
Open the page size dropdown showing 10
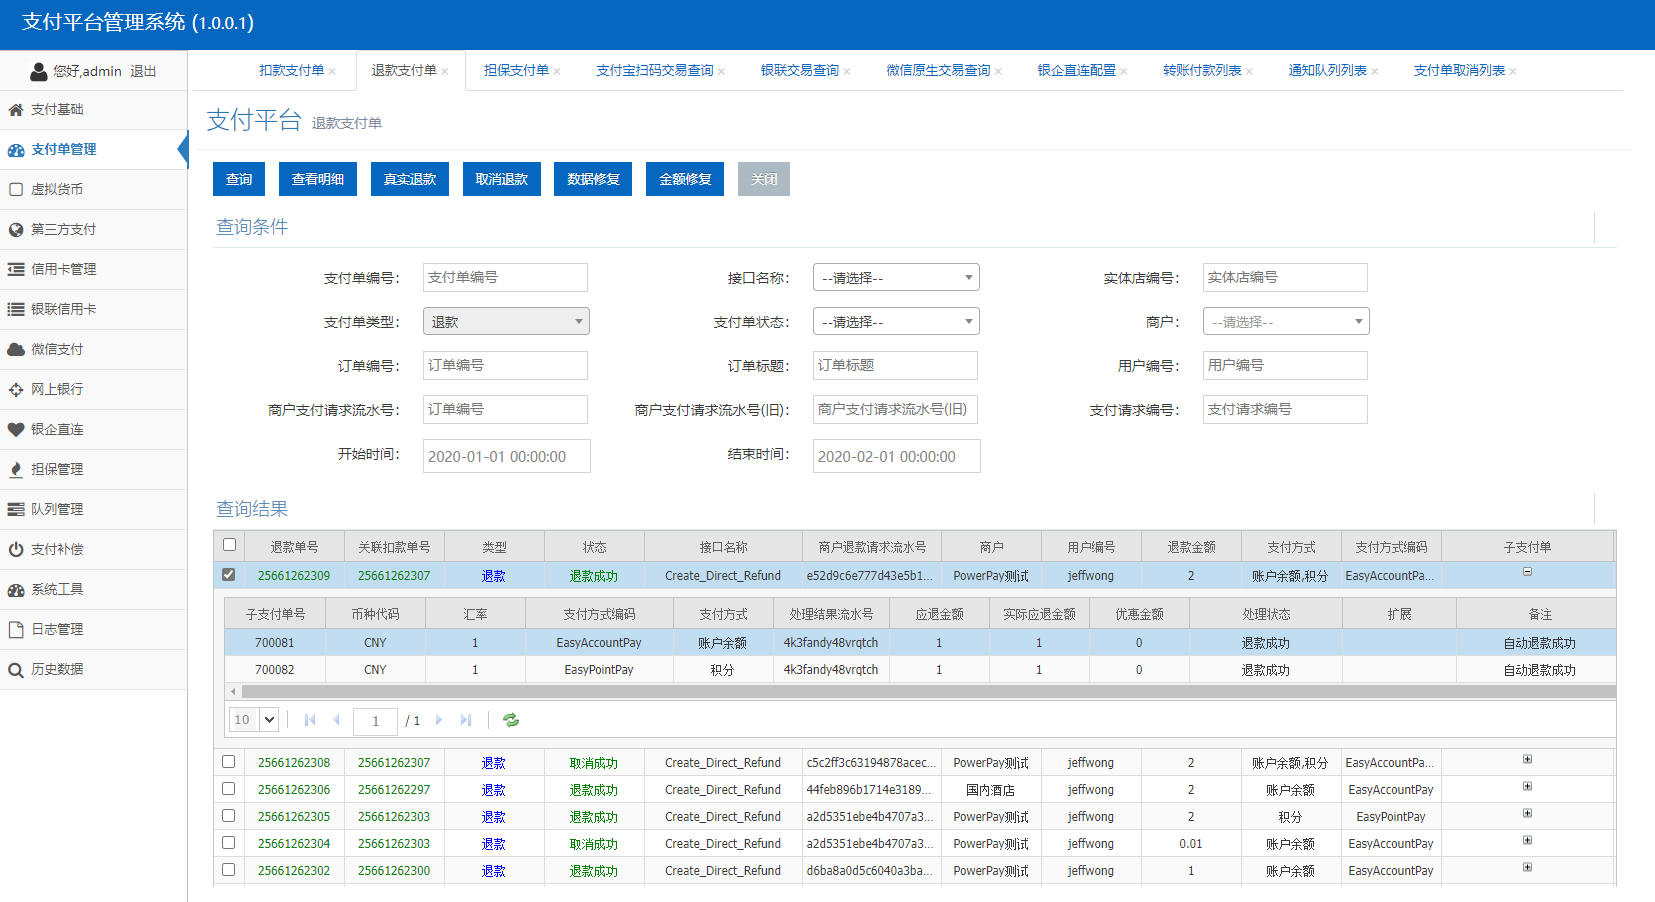(254, 720)
